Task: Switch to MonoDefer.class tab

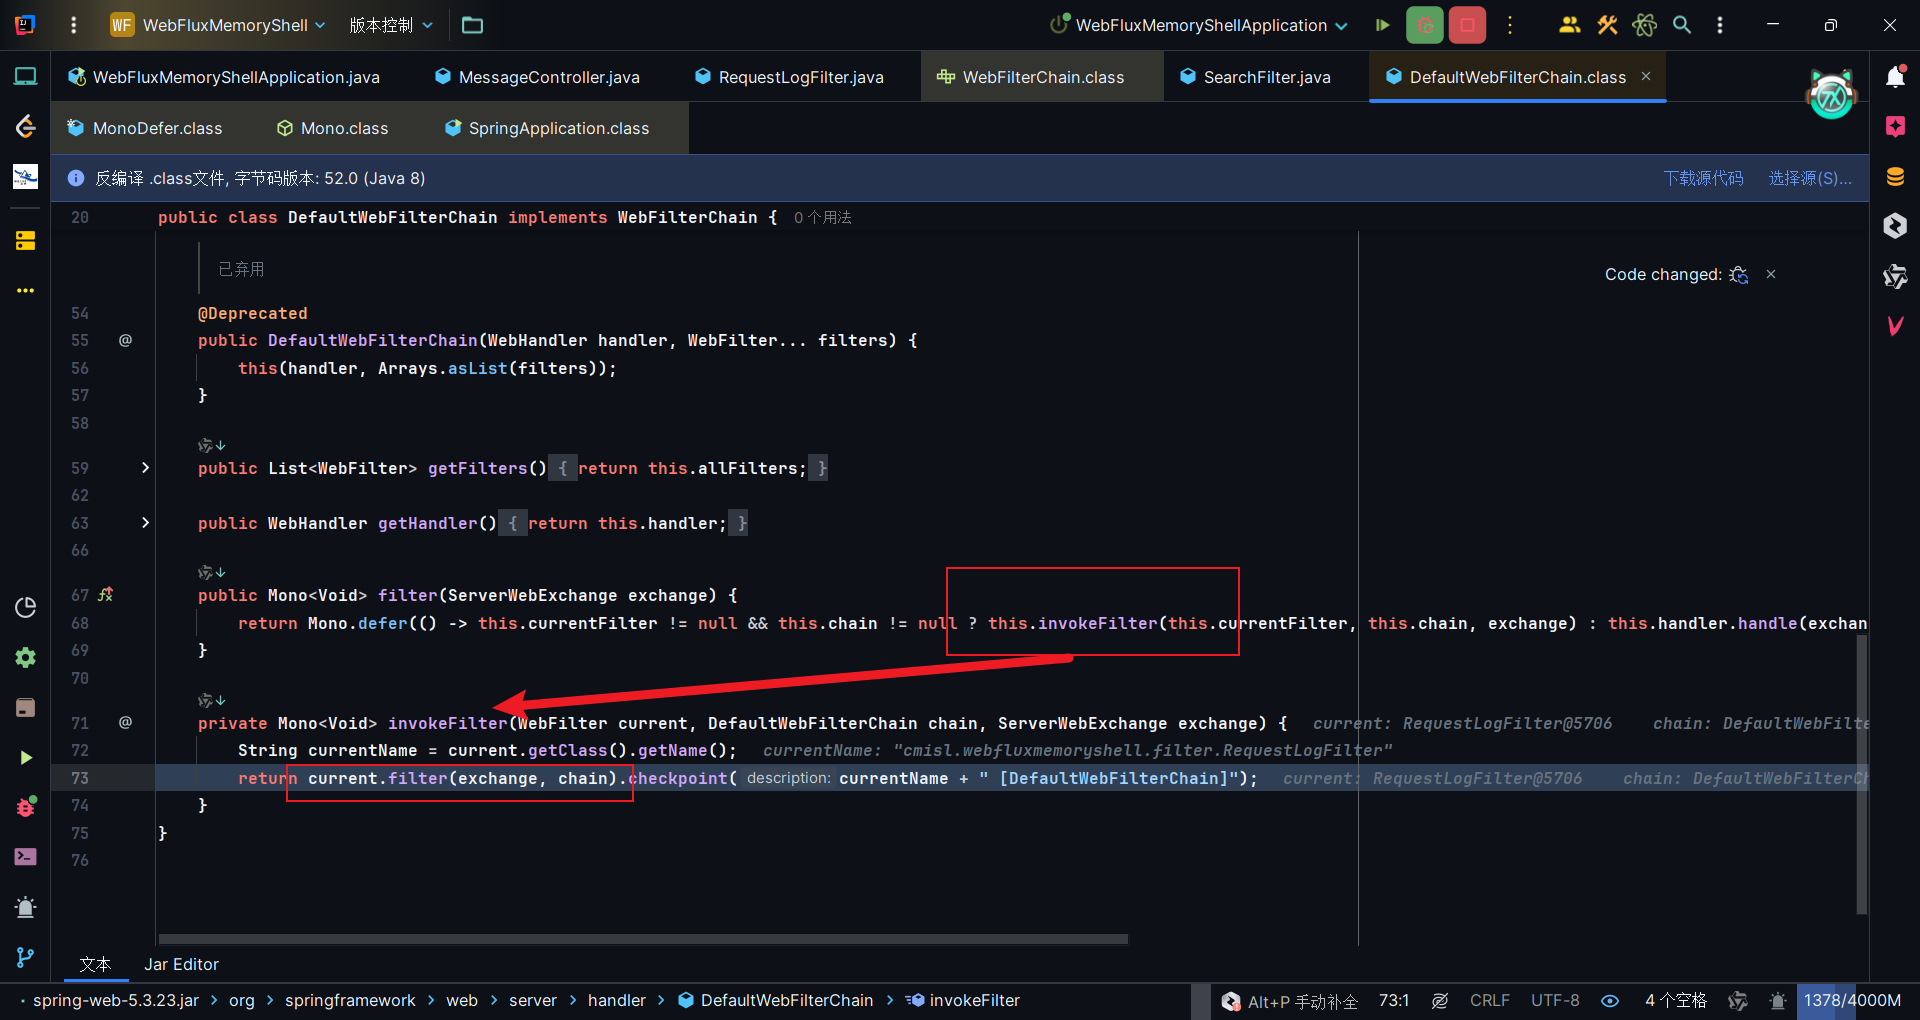Action: (145, 128)
